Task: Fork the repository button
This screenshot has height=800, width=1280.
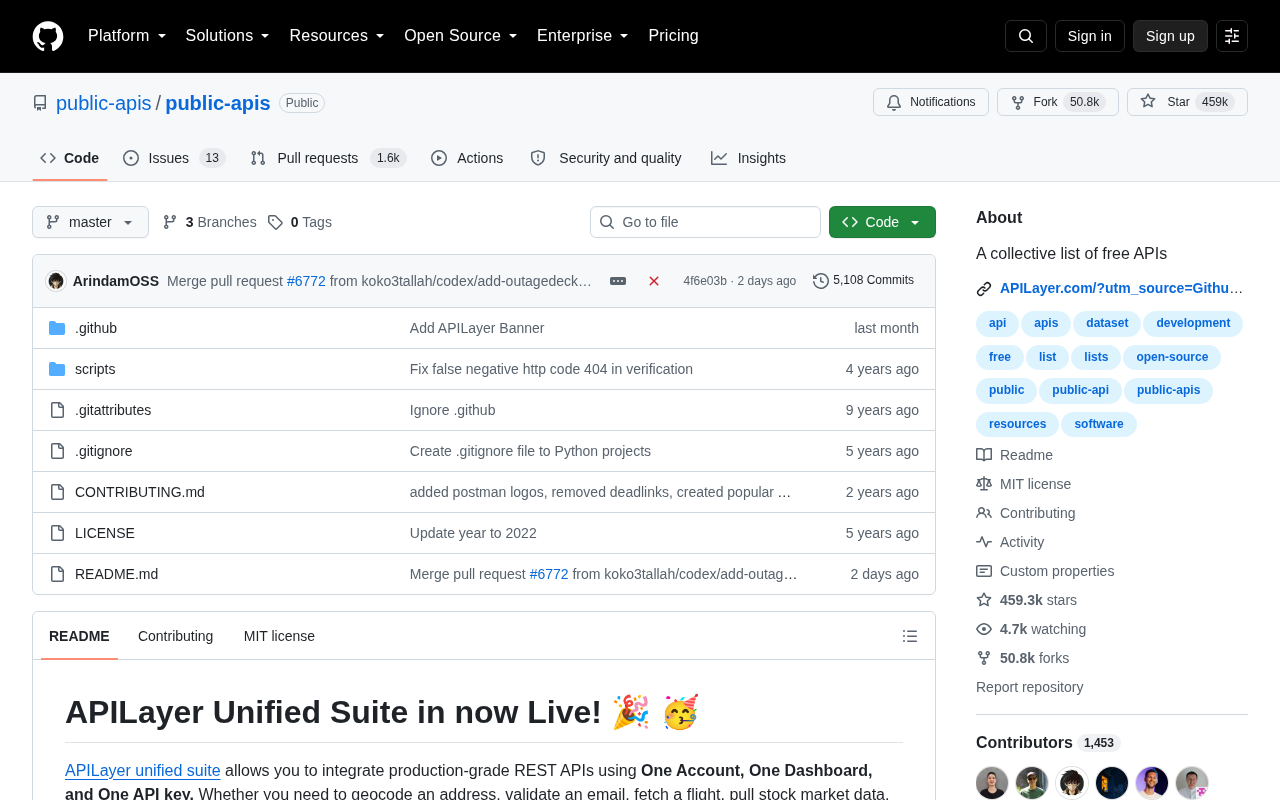Action: 1058,102
